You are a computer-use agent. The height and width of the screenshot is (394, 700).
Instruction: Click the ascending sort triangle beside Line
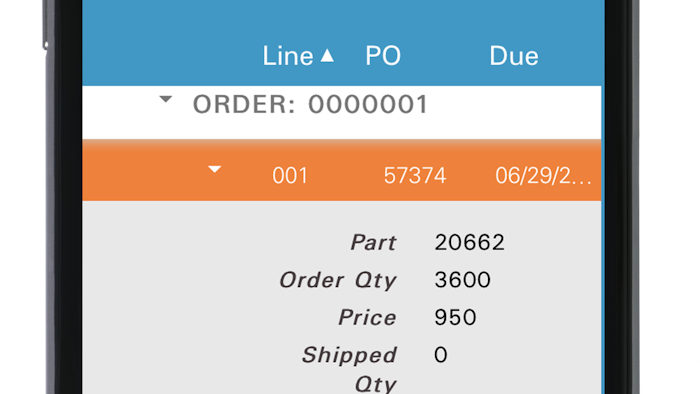(x=327, y=55)
